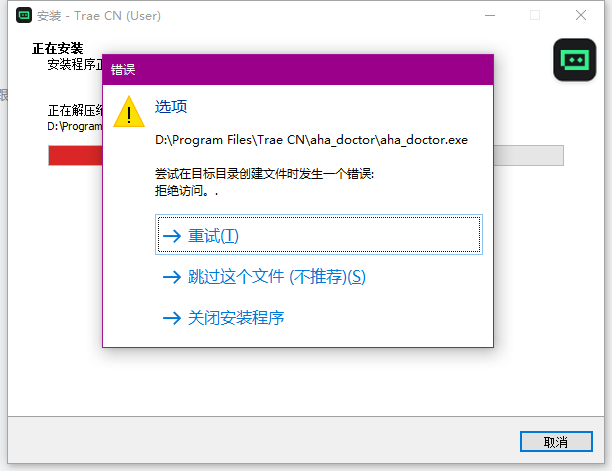
Task: Click the arrow icon beside 跳过这个文件
Action: 171,277
